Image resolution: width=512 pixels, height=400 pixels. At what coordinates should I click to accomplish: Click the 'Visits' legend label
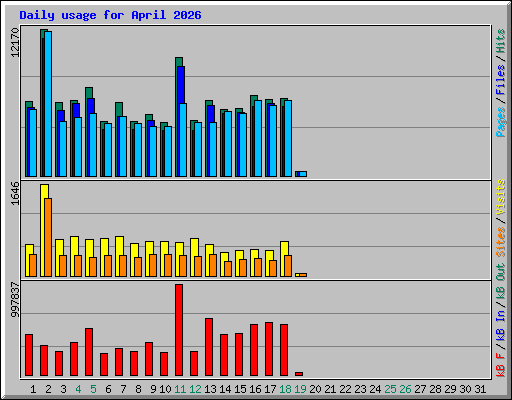click(x=500, y=197)
